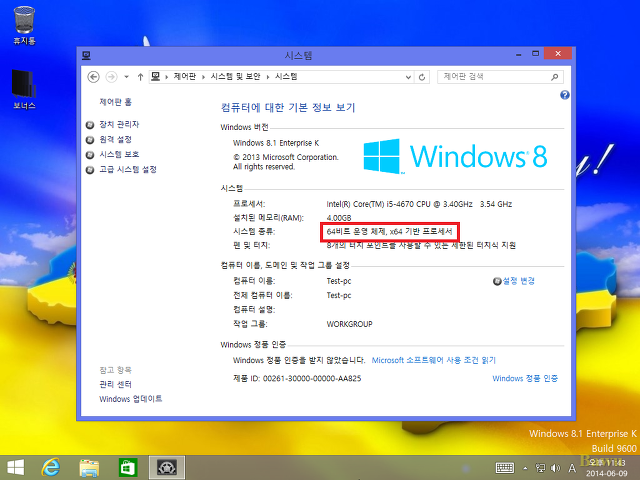Viewport: 640px width, 480px height.
Task: Open 원격 설정 from the sidebar
Action: click(116, 140)
